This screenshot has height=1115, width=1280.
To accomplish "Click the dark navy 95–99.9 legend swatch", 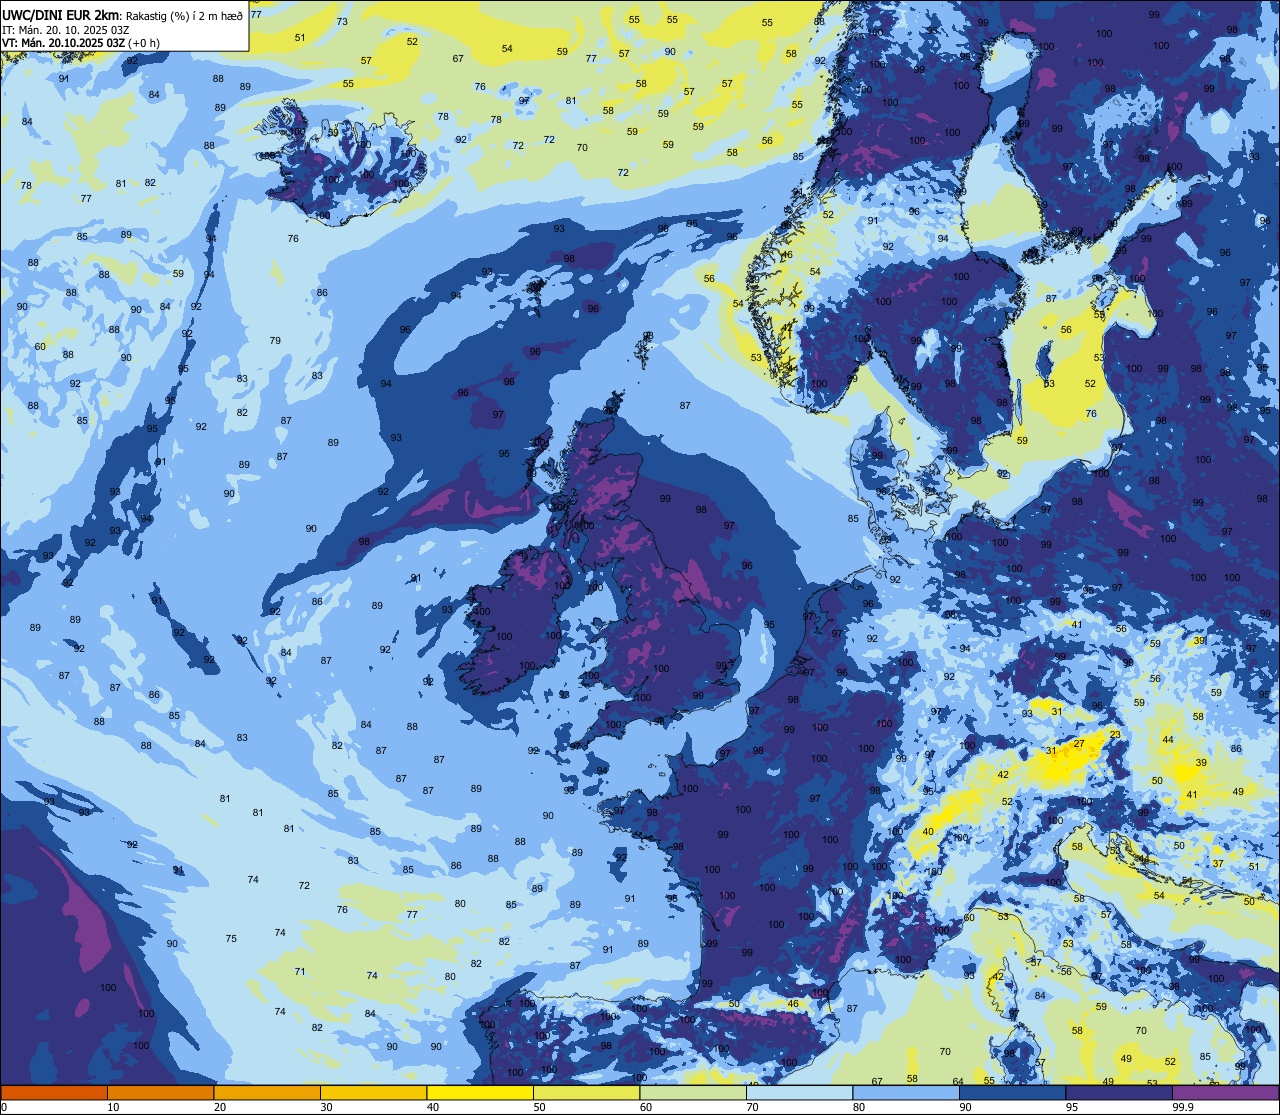I will (1119, 1093).
